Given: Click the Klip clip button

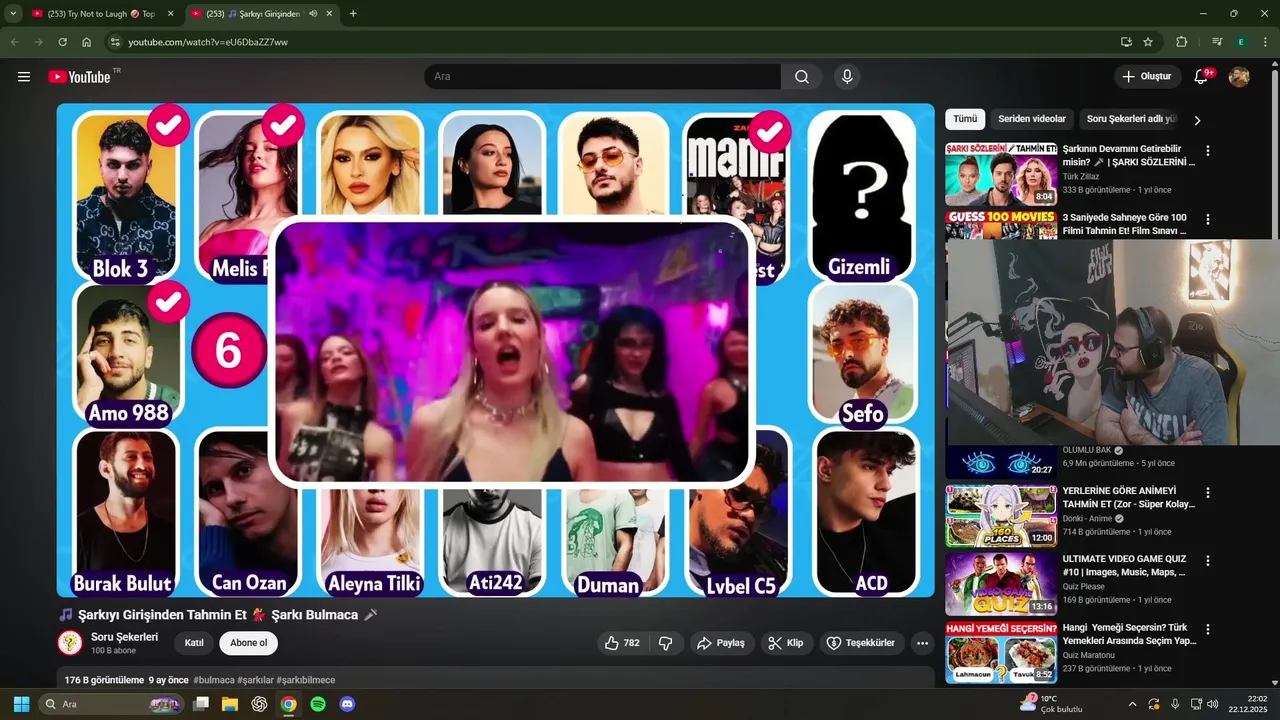Looking at the screenshot, I should [786, 643].
